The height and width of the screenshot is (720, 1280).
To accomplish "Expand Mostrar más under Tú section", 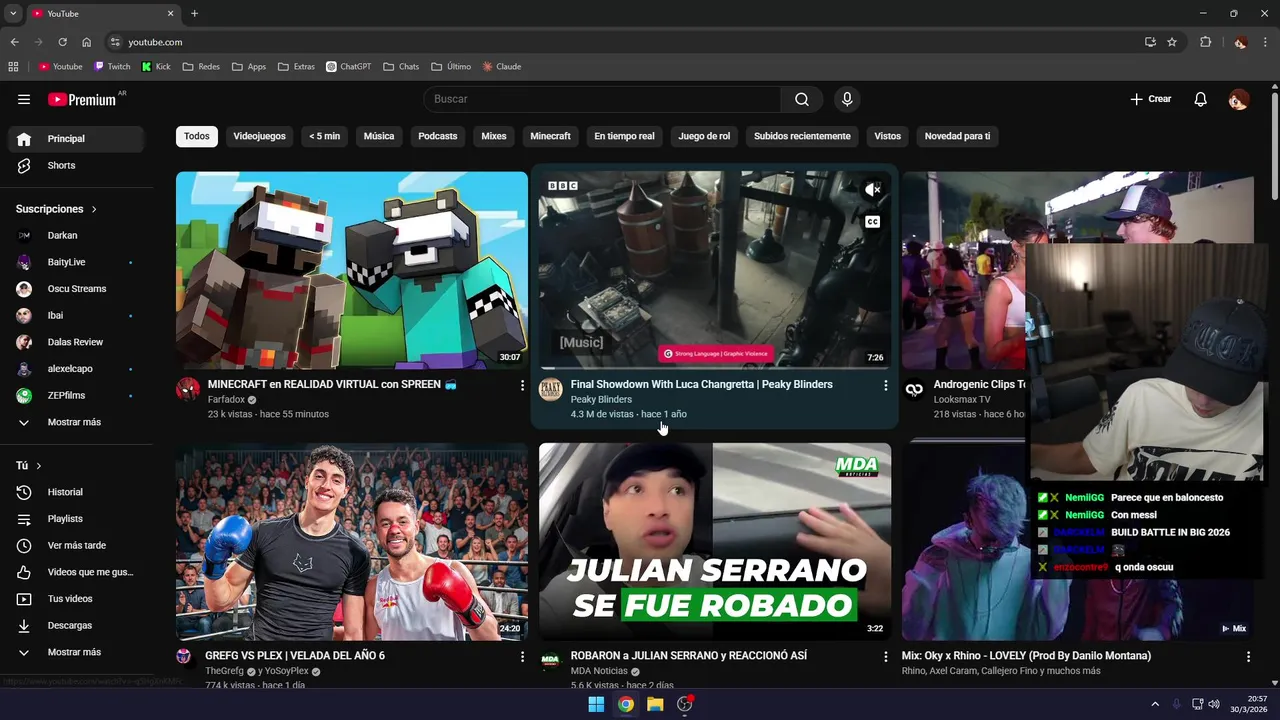I will tap(76, 652).
